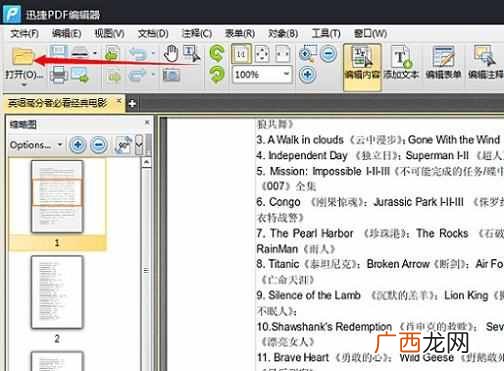
Task: Open the 窗口(W) menu
Action: pos(370,33)
